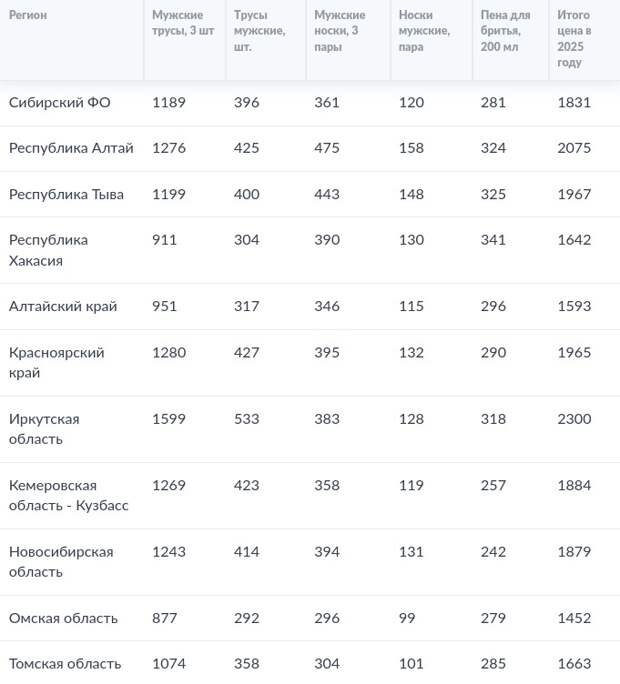This screenshot has height=684, width=620.
Task: Click the Сибирский ФО row label
Action: 60,103
